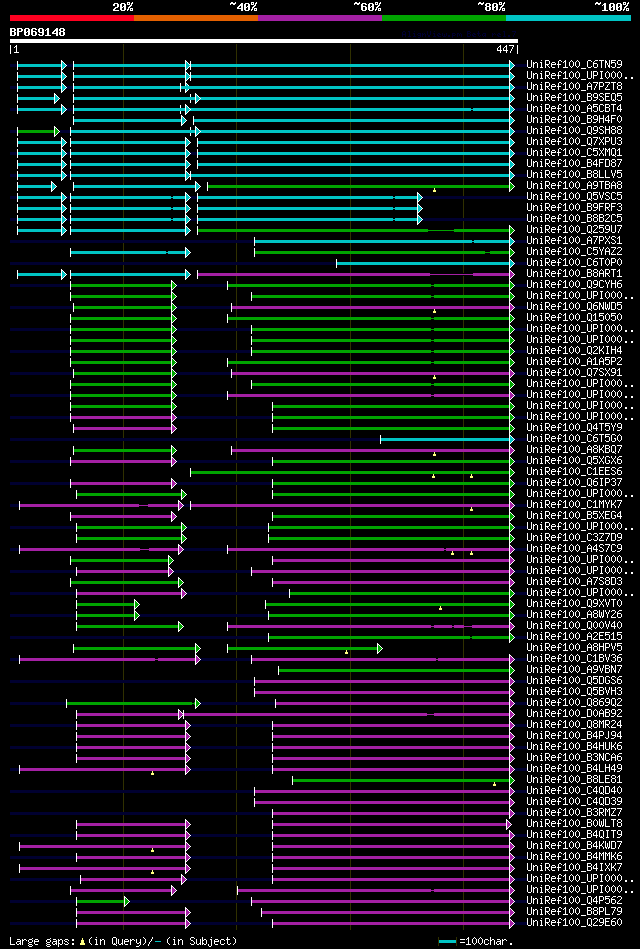This screenshot has height=949, width=640.
Task: Select the UniRef100_C5YAZ2 label
Action: pos(574,251)
